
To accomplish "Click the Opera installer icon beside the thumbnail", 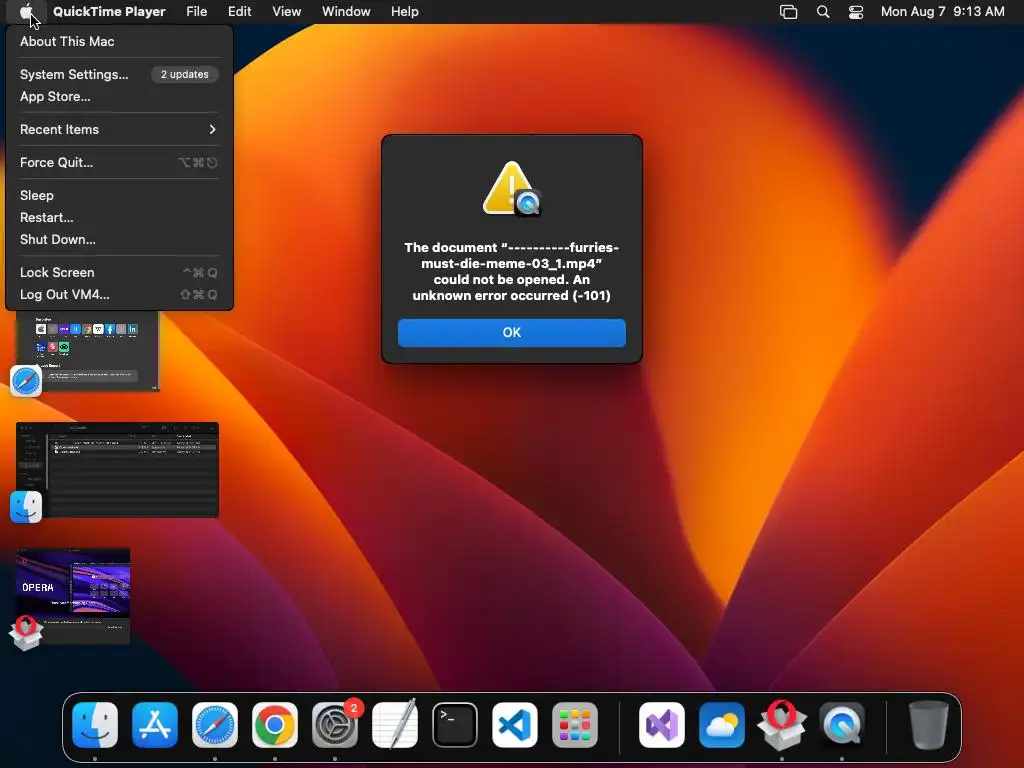I will click(x=26, y=633).
